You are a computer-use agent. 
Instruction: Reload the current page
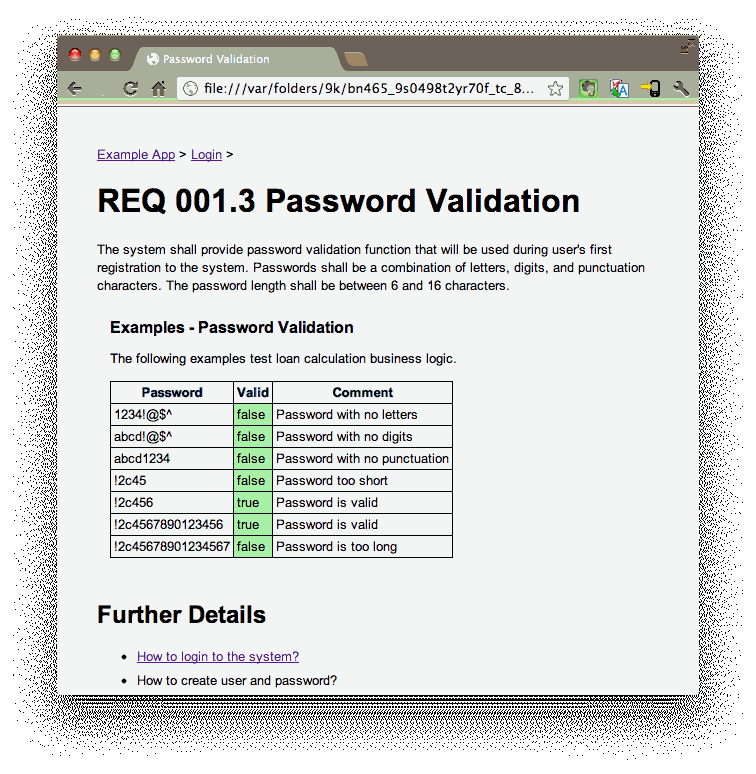pyautogui.click(x=130, y=89)
